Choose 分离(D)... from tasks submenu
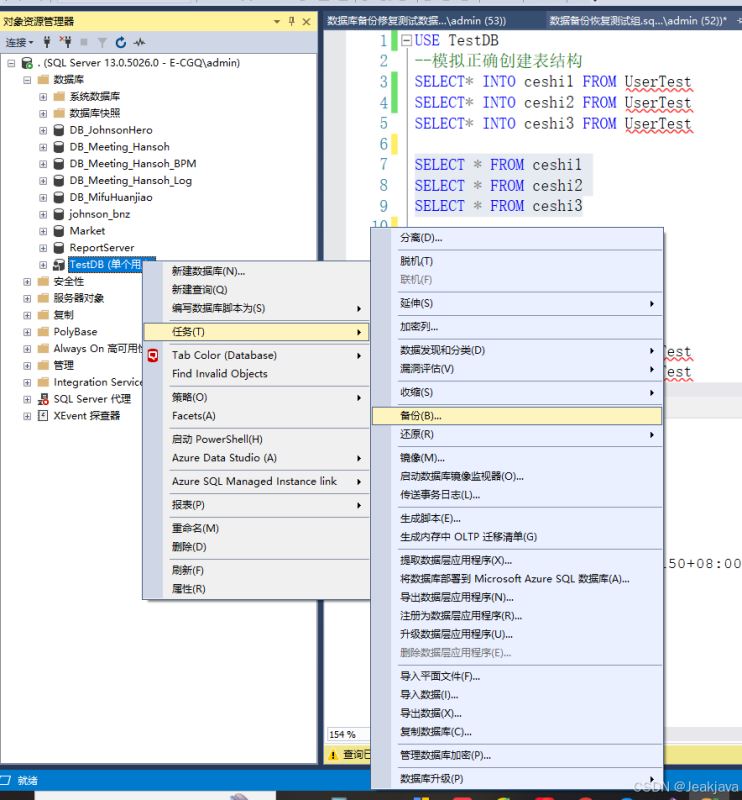The width and height of the screenshot is (742, 800). (x=517, y=238)
